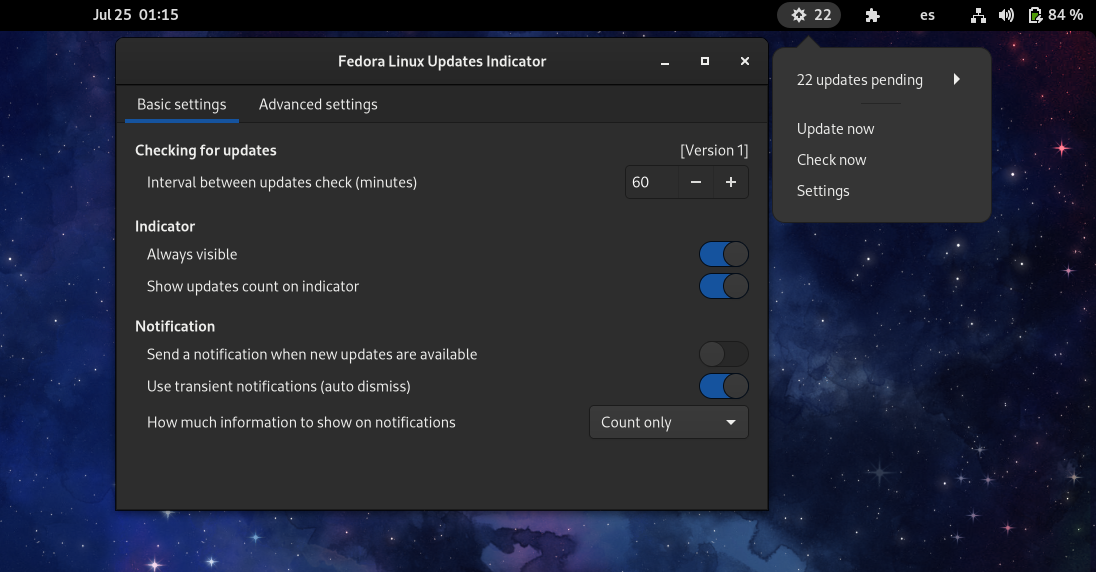The width and height of the screenshot is (1096, 572).
Task: Click How much information to show label
Action: [301, 422]
